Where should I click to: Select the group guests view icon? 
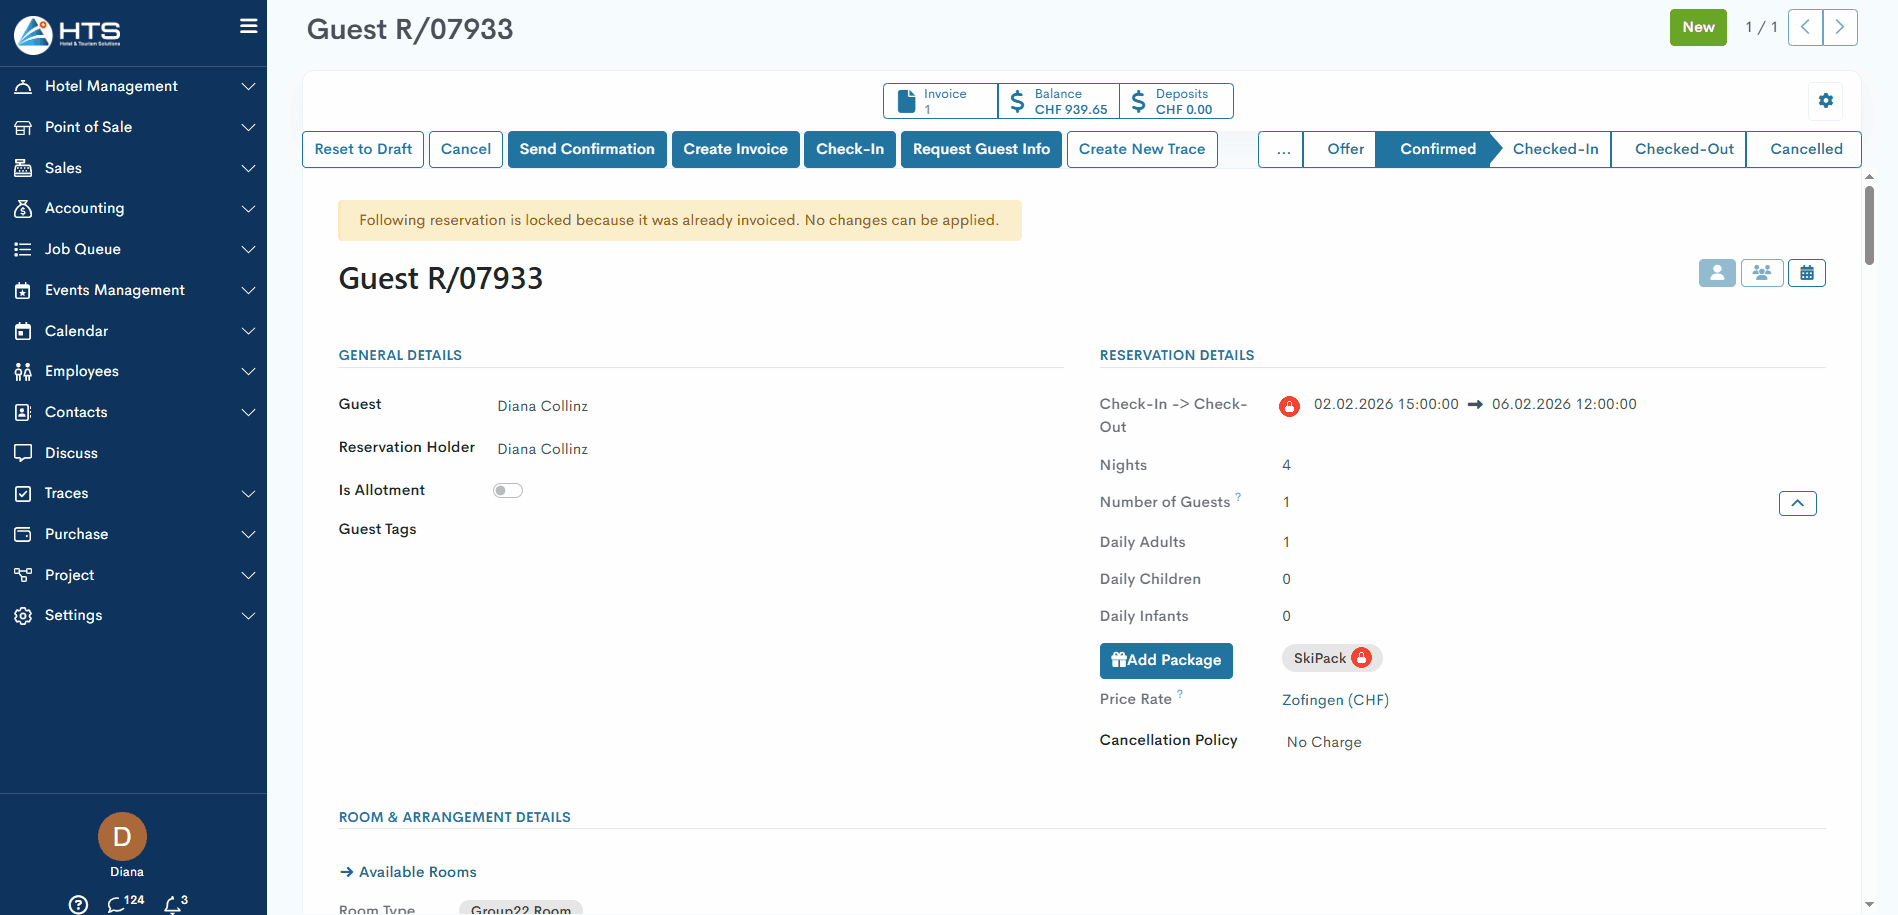tap(1761, 273)
